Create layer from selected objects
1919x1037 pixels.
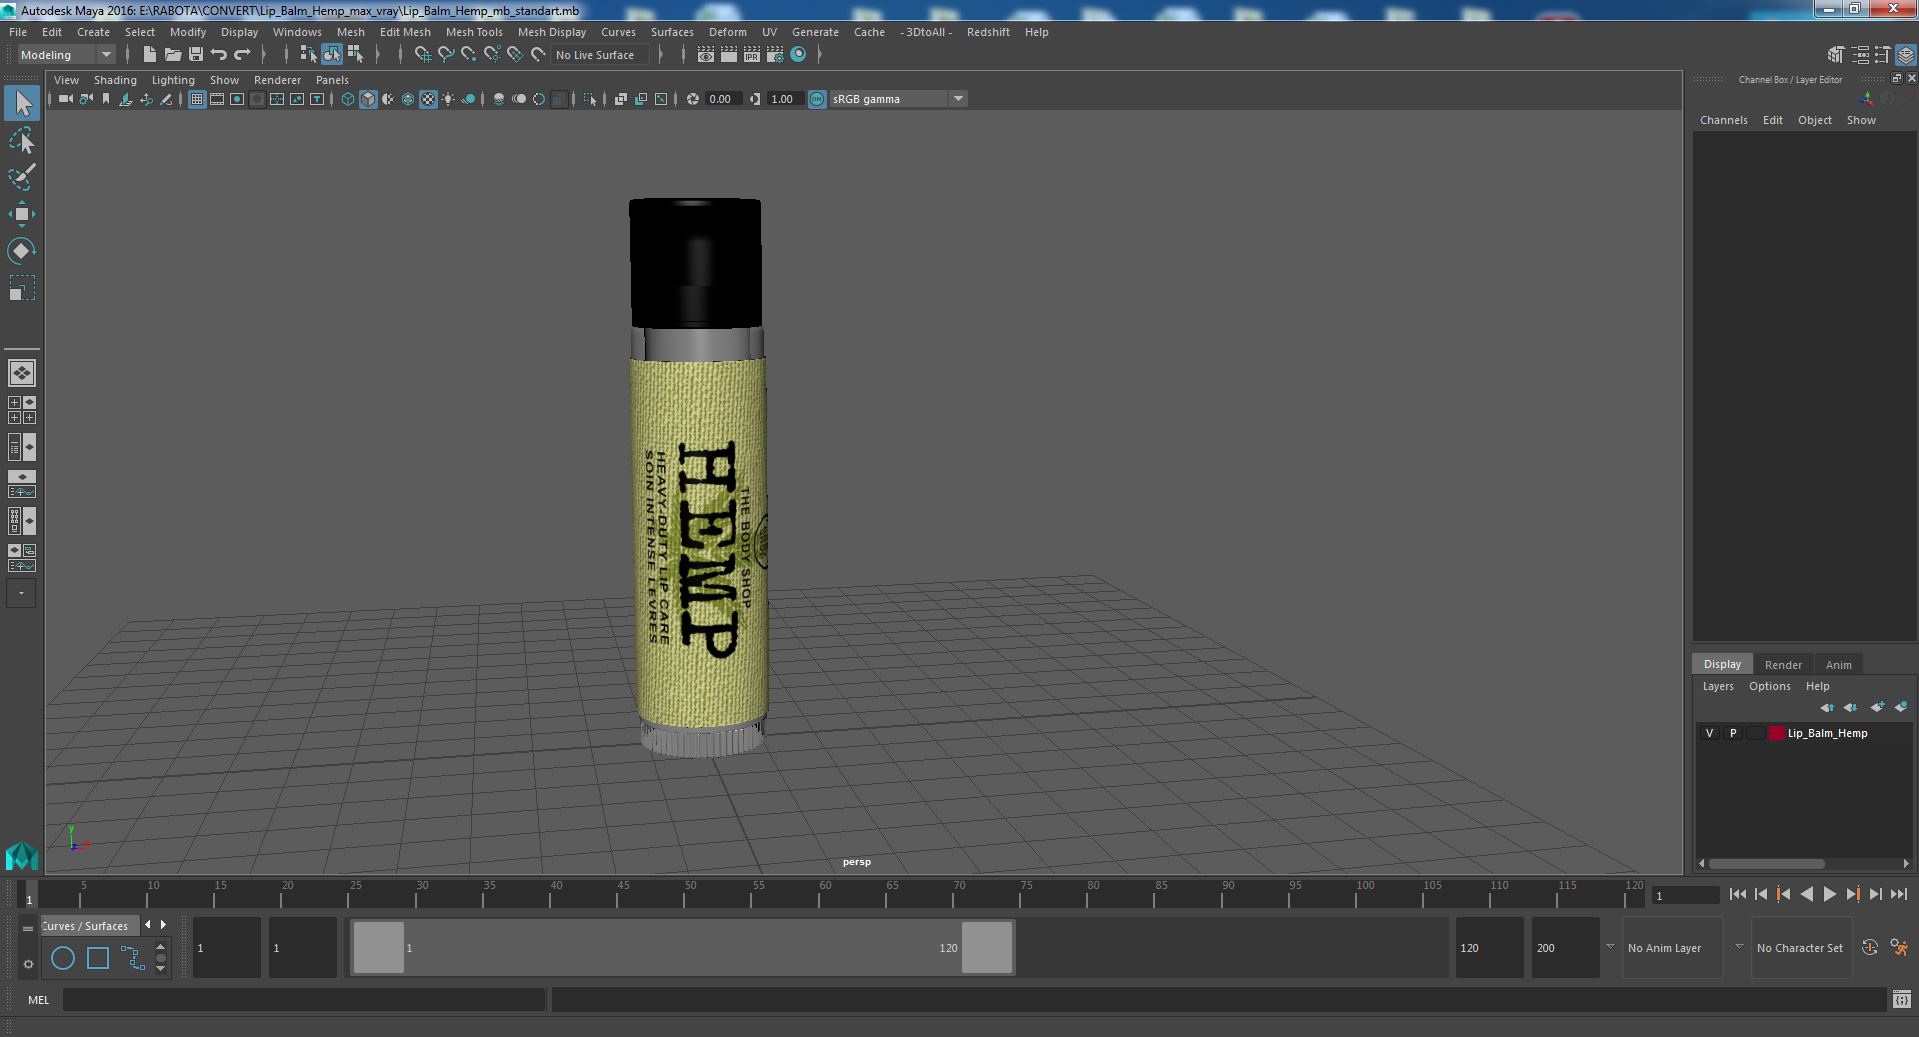(1900, 707)
